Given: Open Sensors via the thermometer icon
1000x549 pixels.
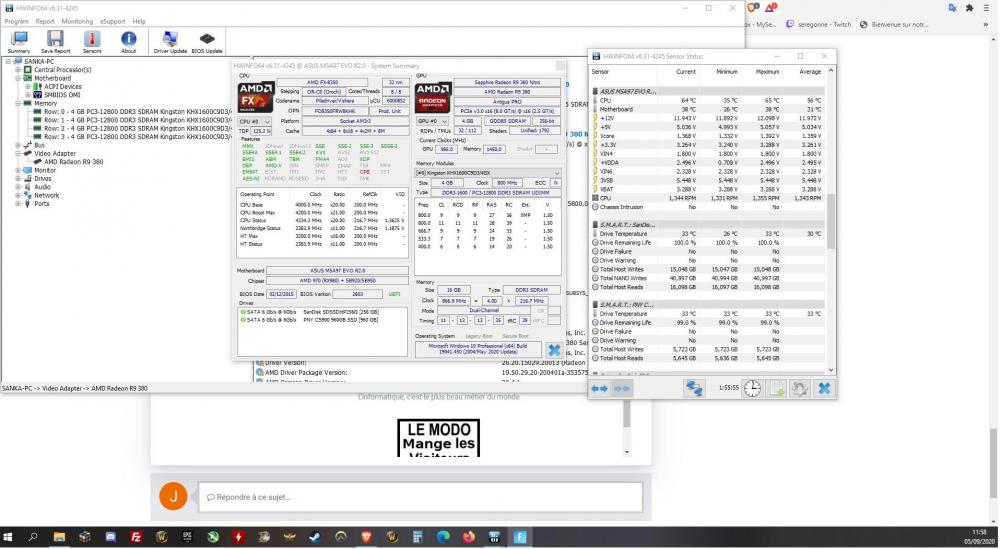Looking at the screenshot, I should [92, 42].
